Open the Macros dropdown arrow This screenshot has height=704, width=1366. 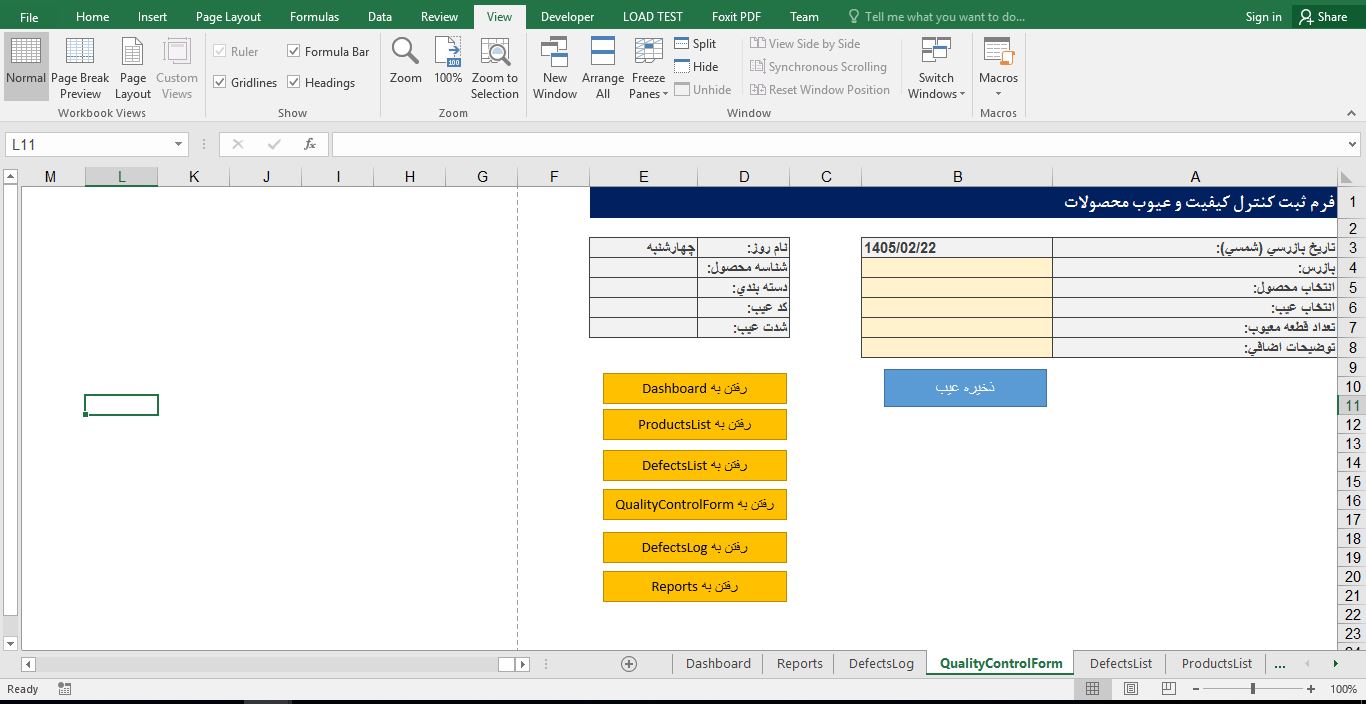point(998,94)
